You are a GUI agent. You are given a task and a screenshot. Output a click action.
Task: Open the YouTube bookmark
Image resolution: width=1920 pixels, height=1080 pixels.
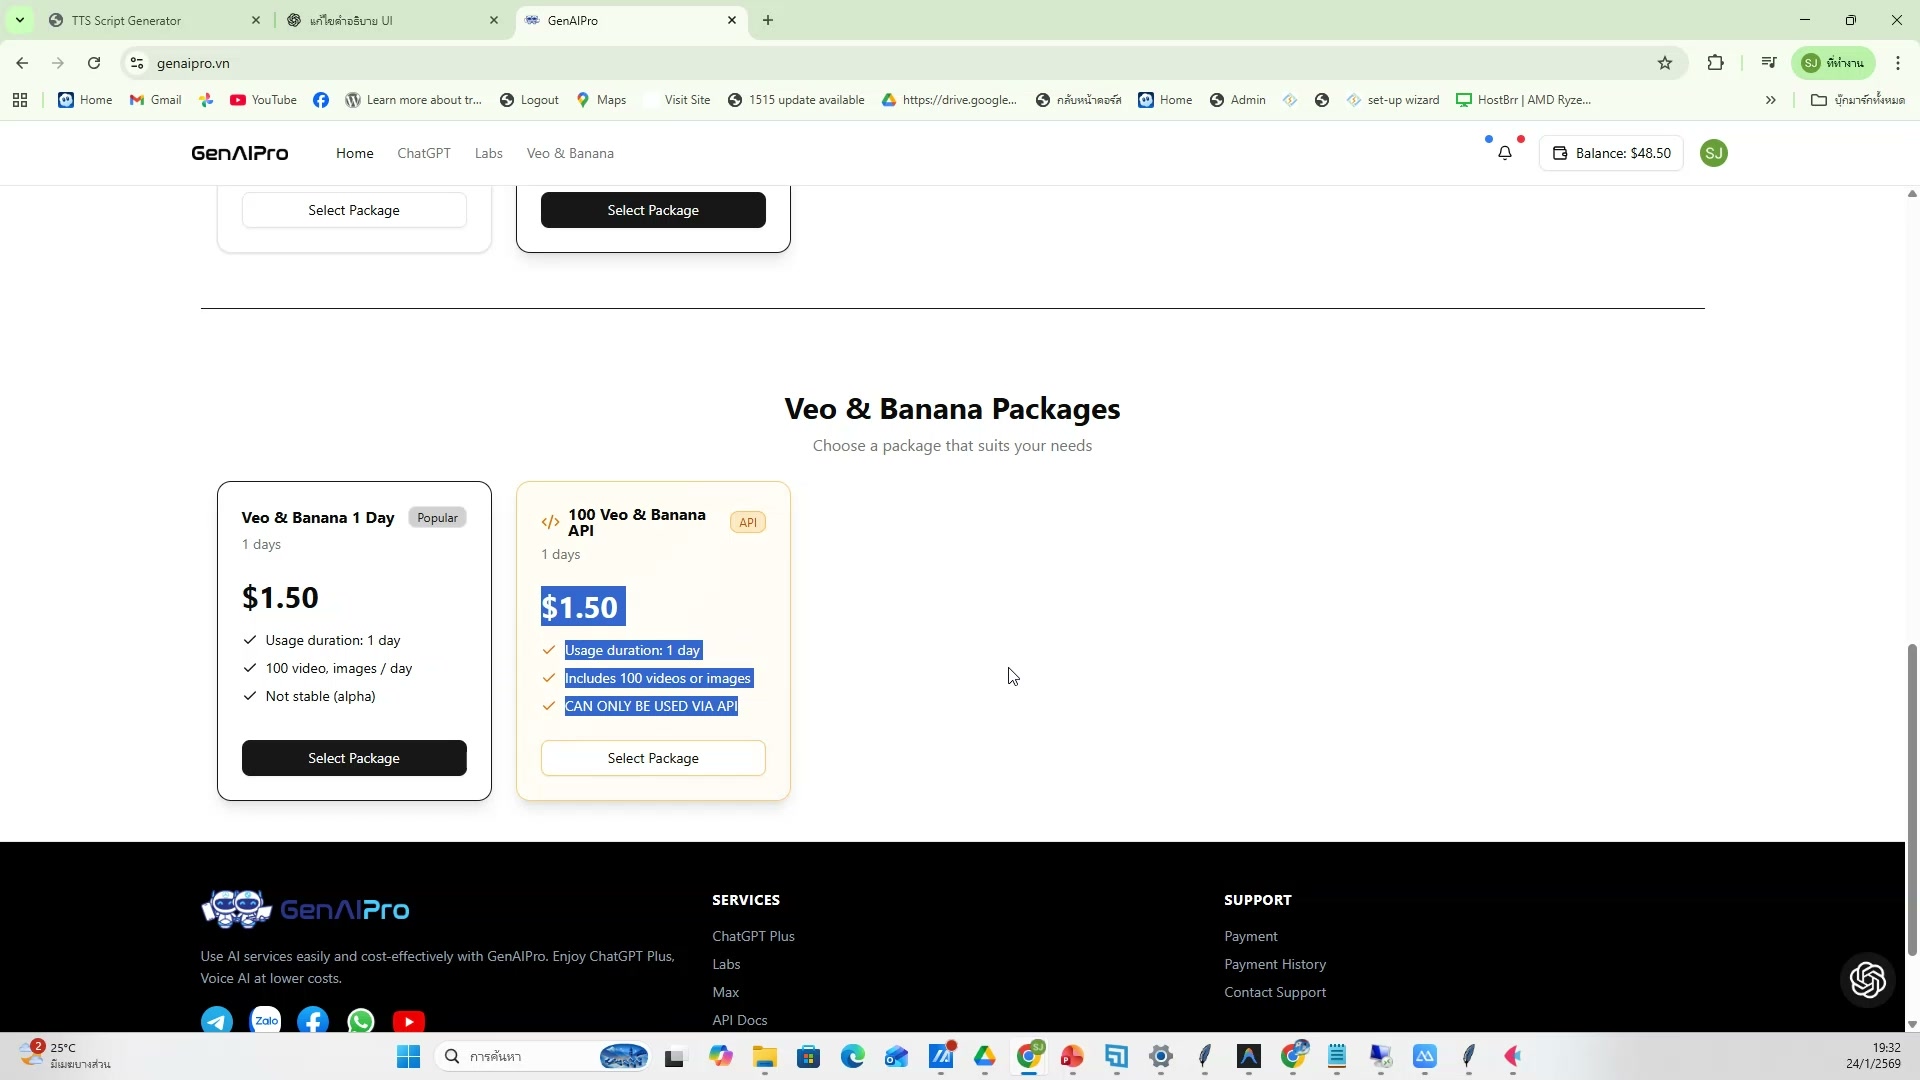[x=262, y=99]
